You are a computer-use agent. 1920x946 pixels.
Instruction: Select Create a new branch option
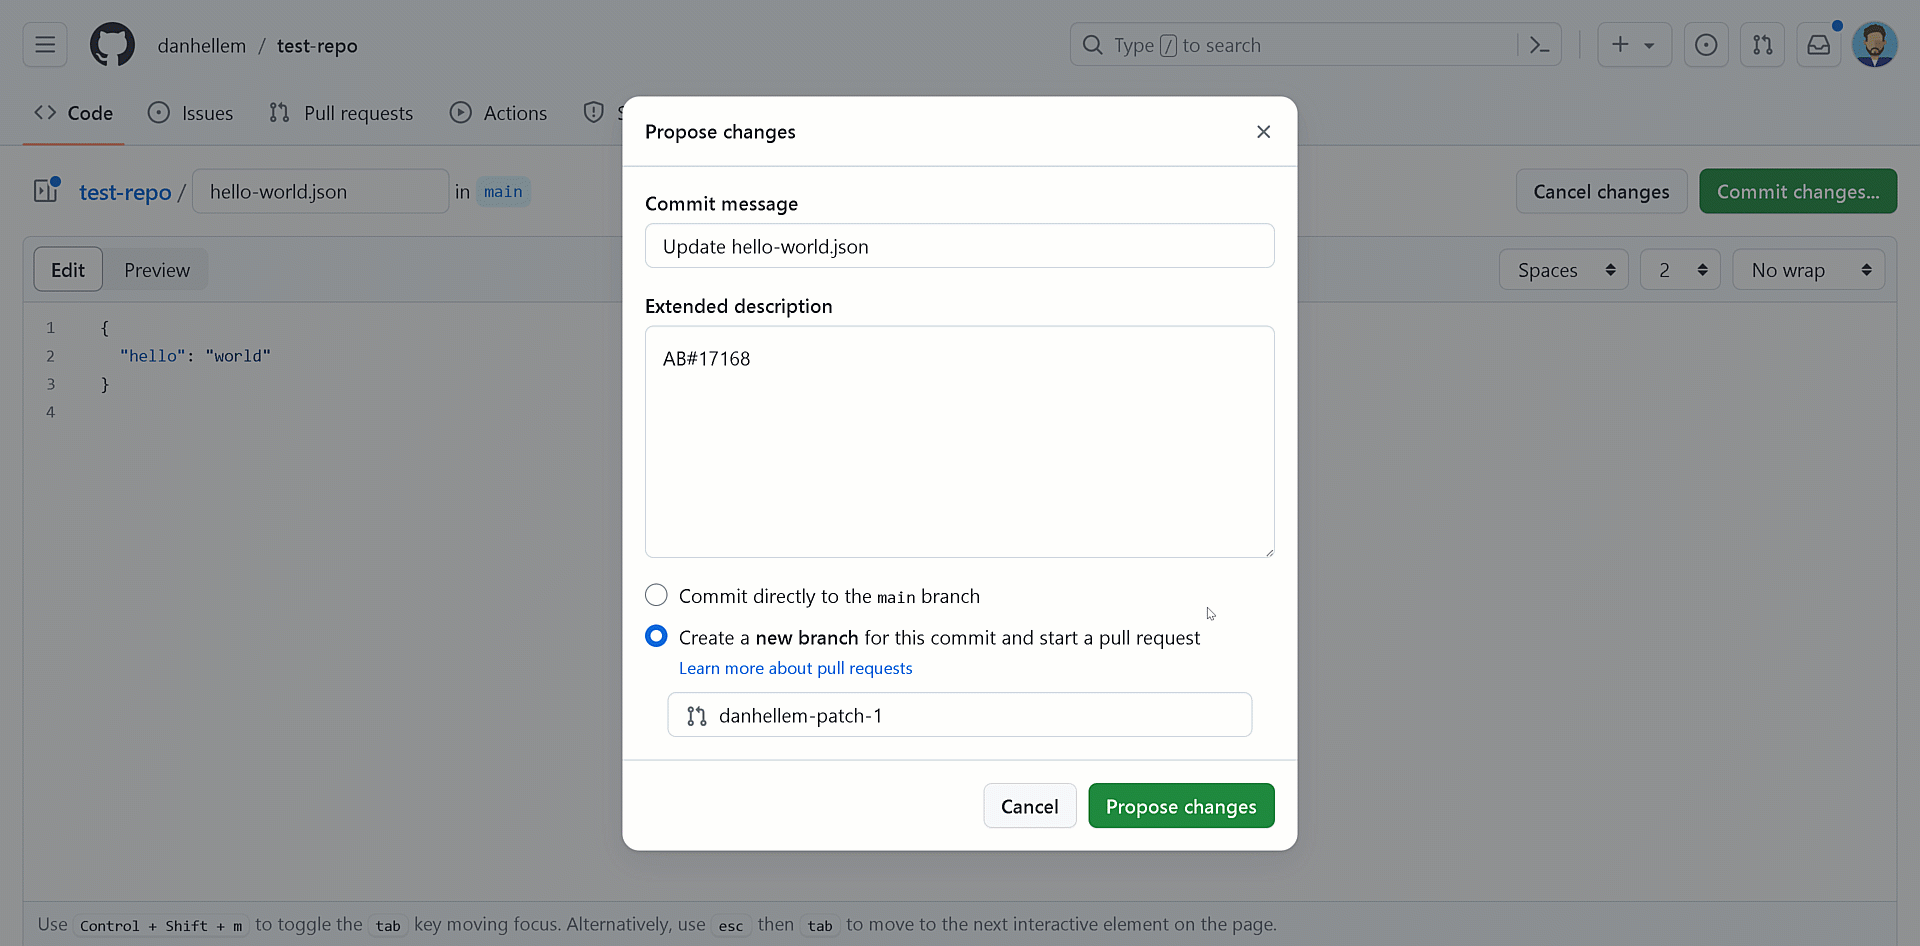tap(656, 636)
